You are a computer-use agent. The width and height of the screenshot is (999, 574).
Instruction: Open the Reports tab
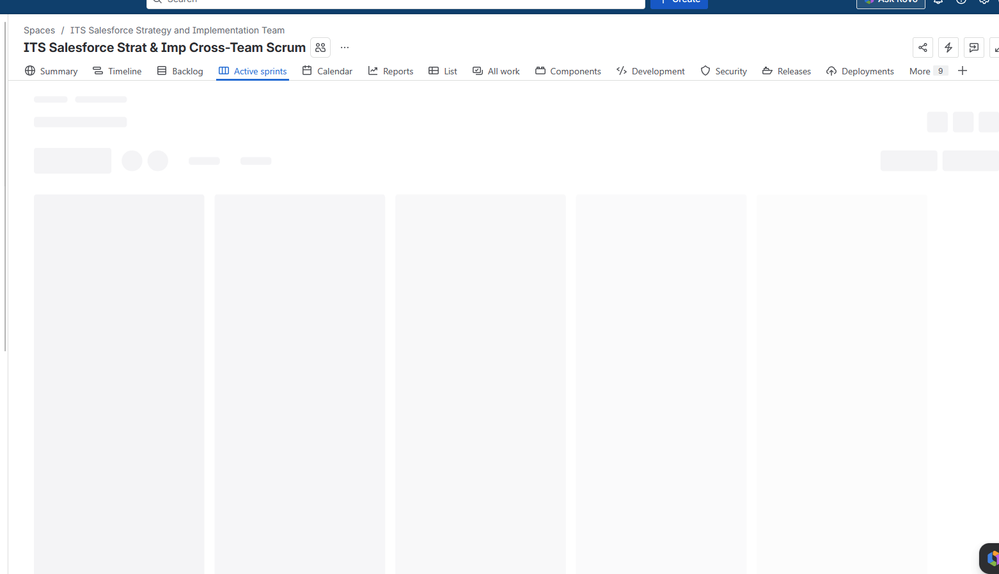tap(391, 71)
